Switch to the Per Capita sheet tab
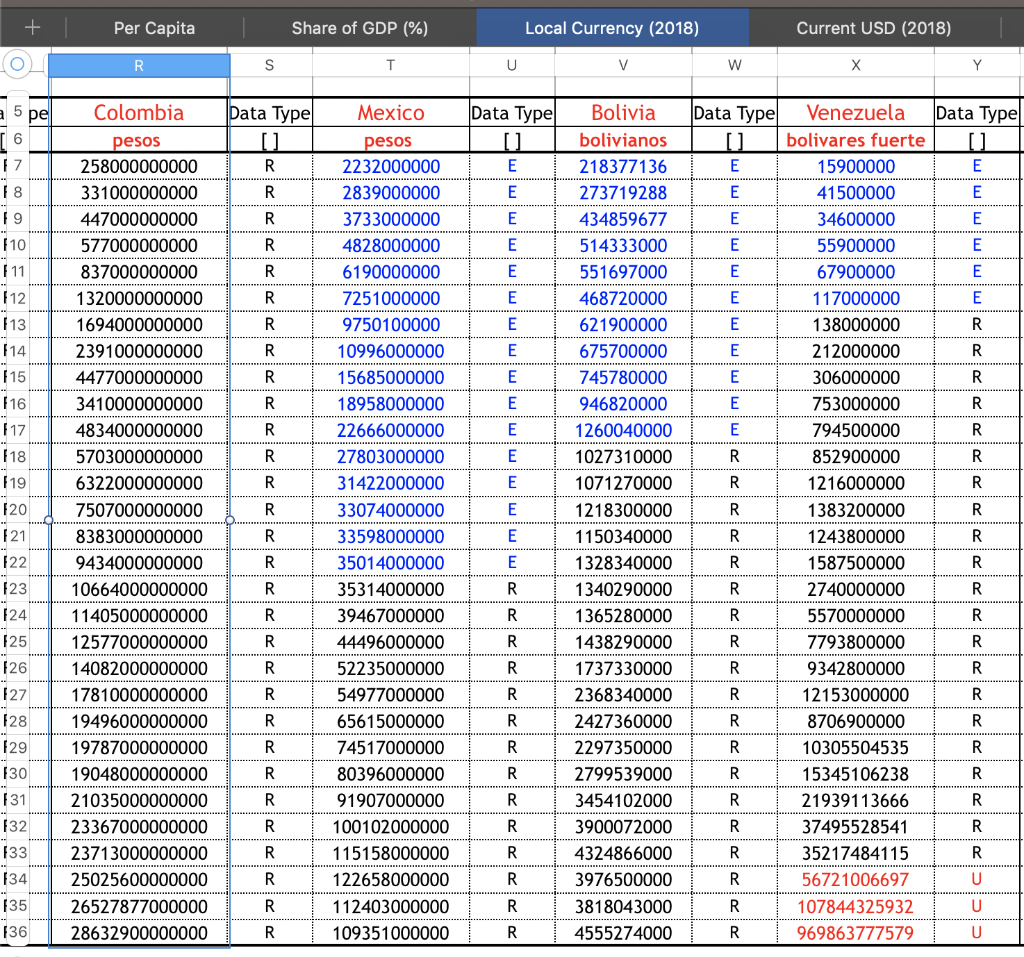 (154, 28)
